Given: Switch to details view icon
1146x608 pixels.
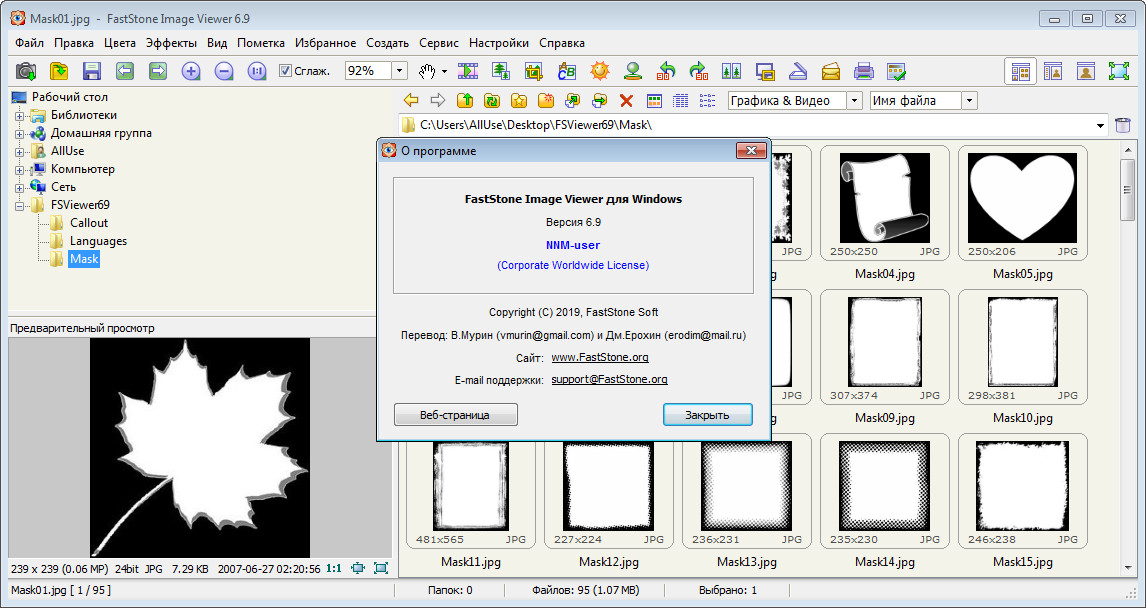Looking at the screenshot, I should click(680, 101).
